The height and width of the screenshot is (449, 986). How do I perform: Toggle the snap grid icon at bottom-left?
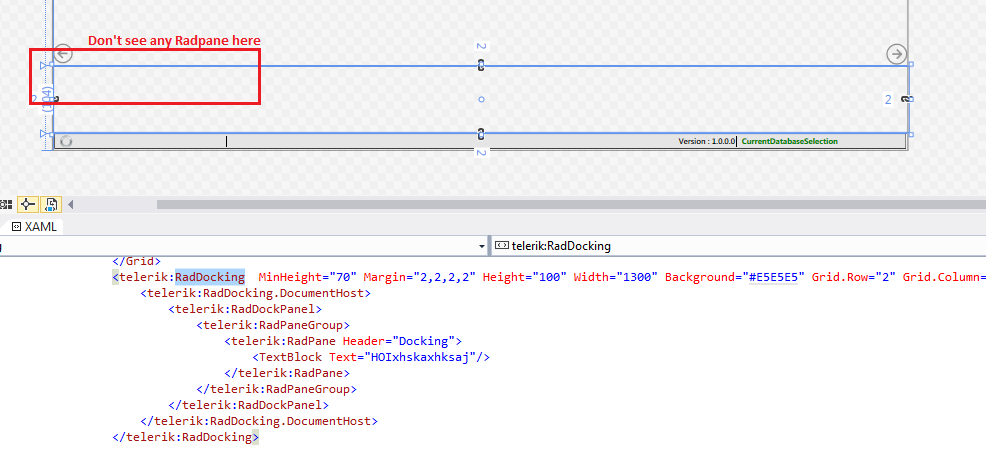click(x=6, y=204)
